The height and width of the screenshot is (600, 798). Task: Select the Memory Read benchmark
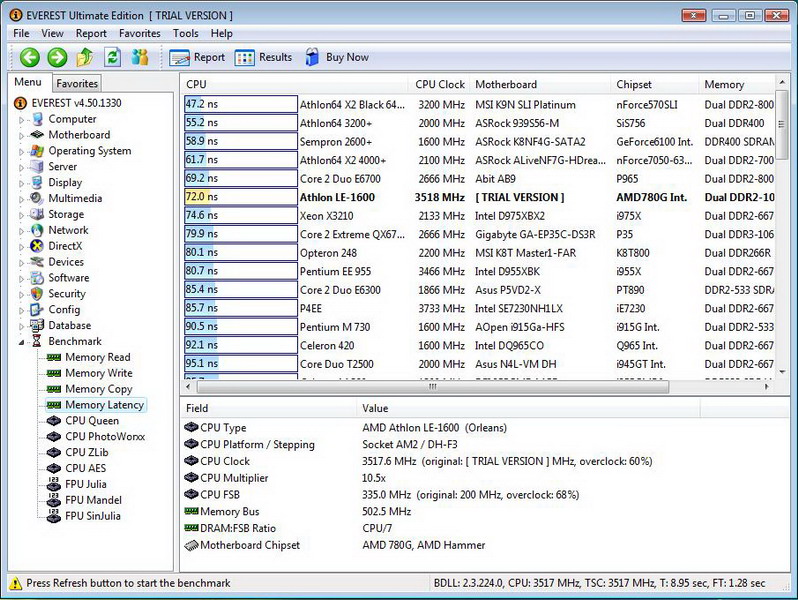point(97,357)
